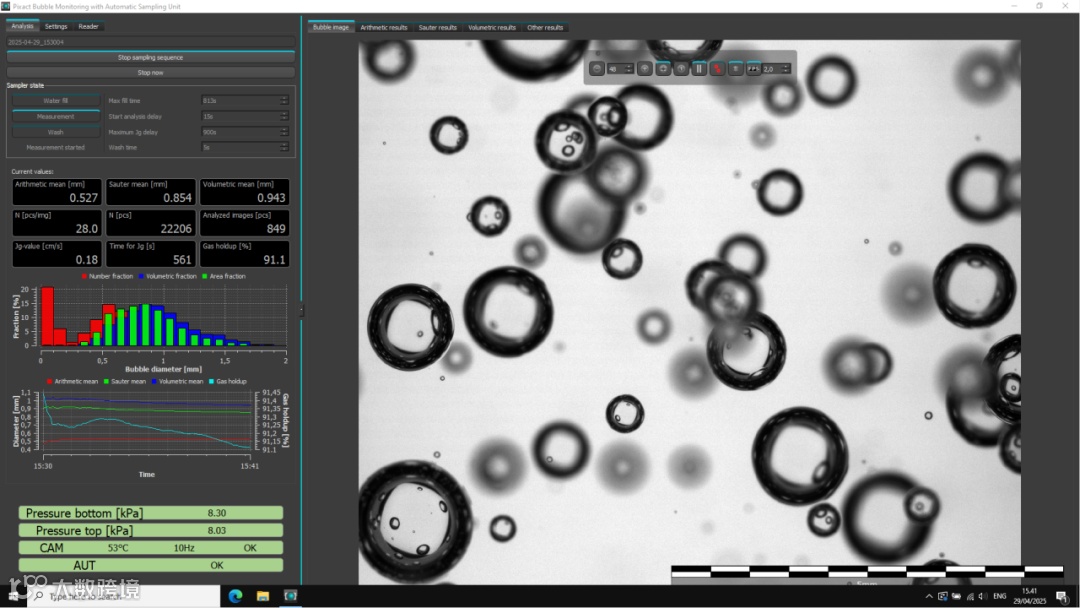Click the Stop sampling sequence button
Viewport: 1080px width, 608px height.
coord(150,57)
